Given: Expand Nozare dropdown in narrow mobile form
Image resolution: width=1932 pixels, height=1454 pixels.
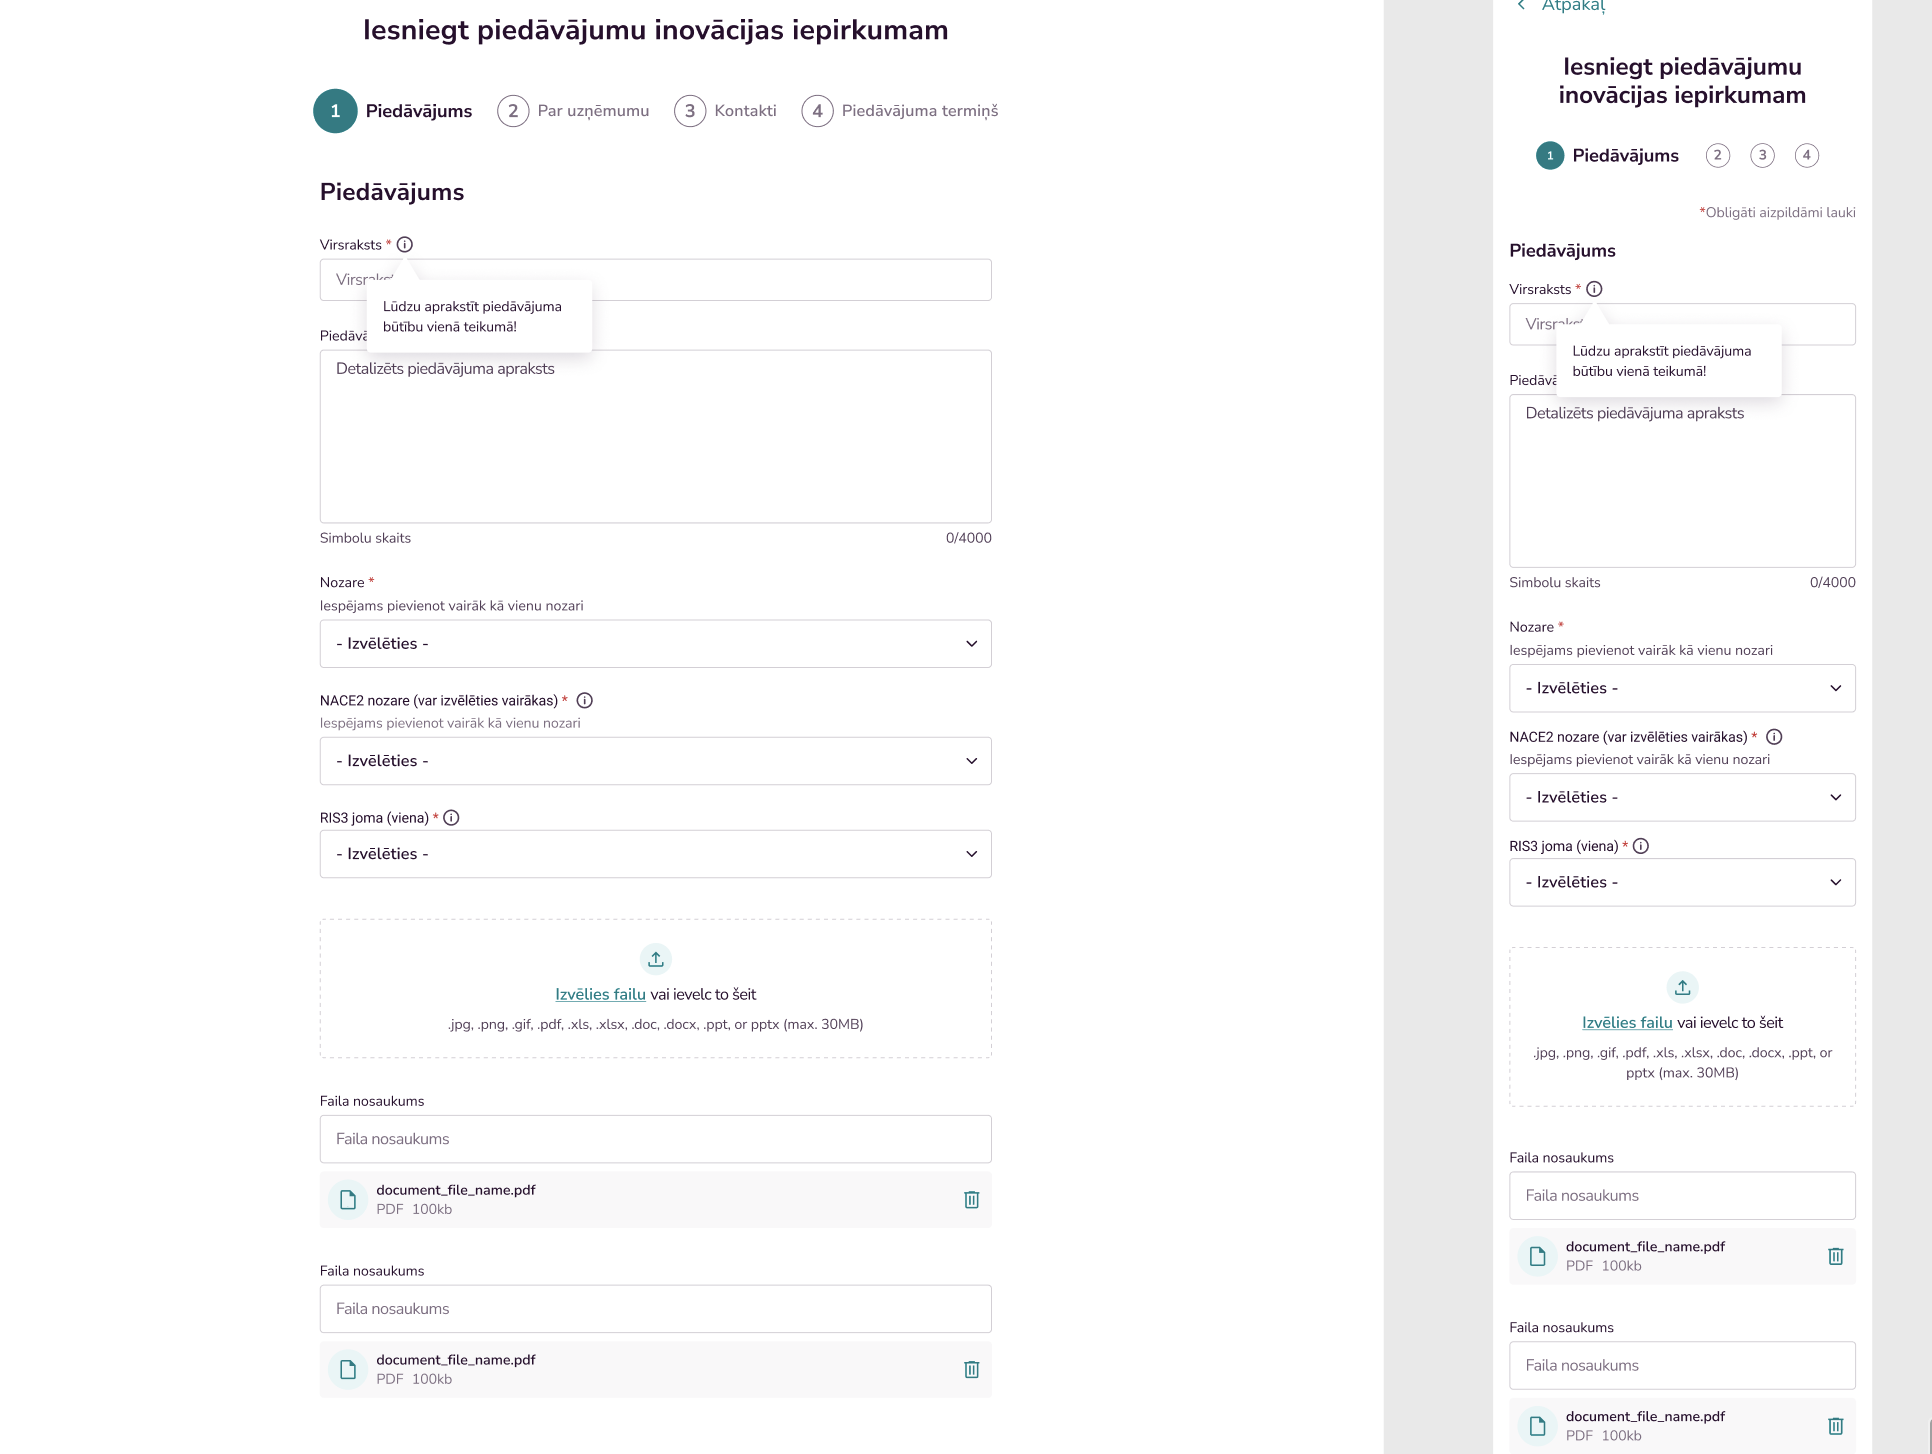Looking at the screenshot, I should (1682, 688).
